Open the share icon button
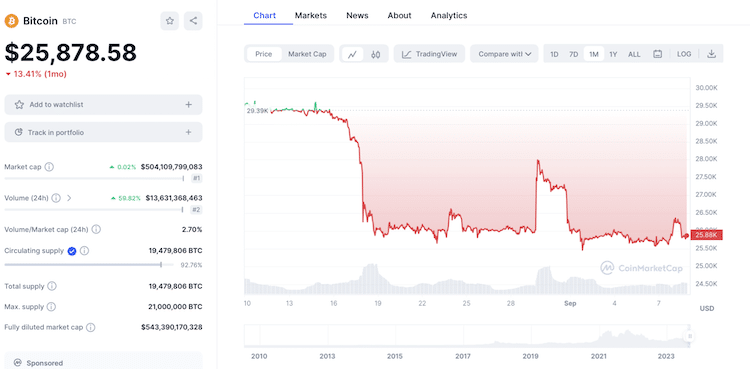This screenshot has width=750, height=369. coord(193,21)
